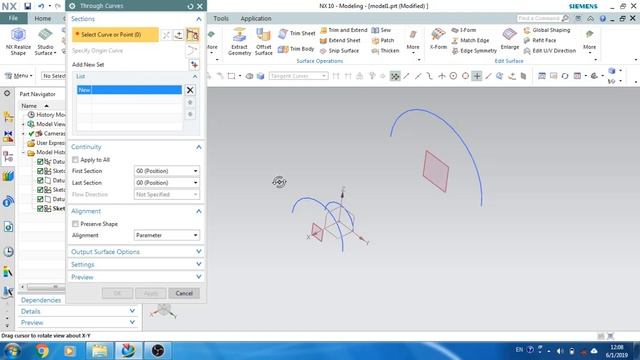Open X-Form surface editor
This screenshot has height=360, width=640.
(x=438, y=39)
